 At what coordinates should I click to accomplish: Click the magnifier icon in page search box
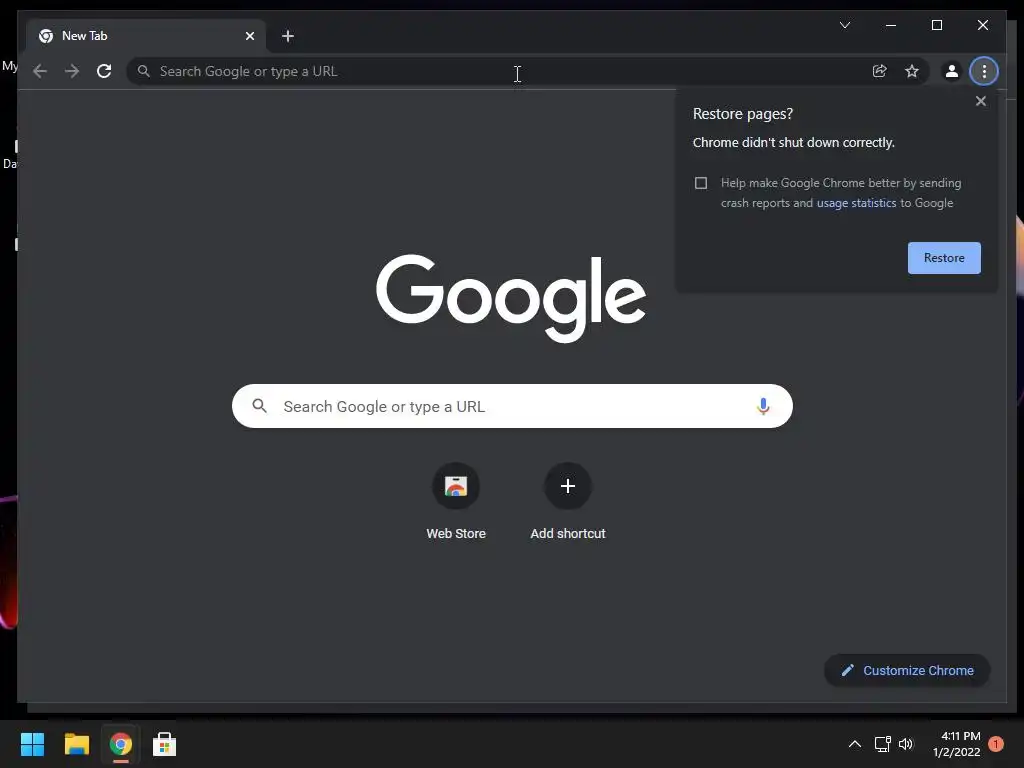click(x=259, y=406)
